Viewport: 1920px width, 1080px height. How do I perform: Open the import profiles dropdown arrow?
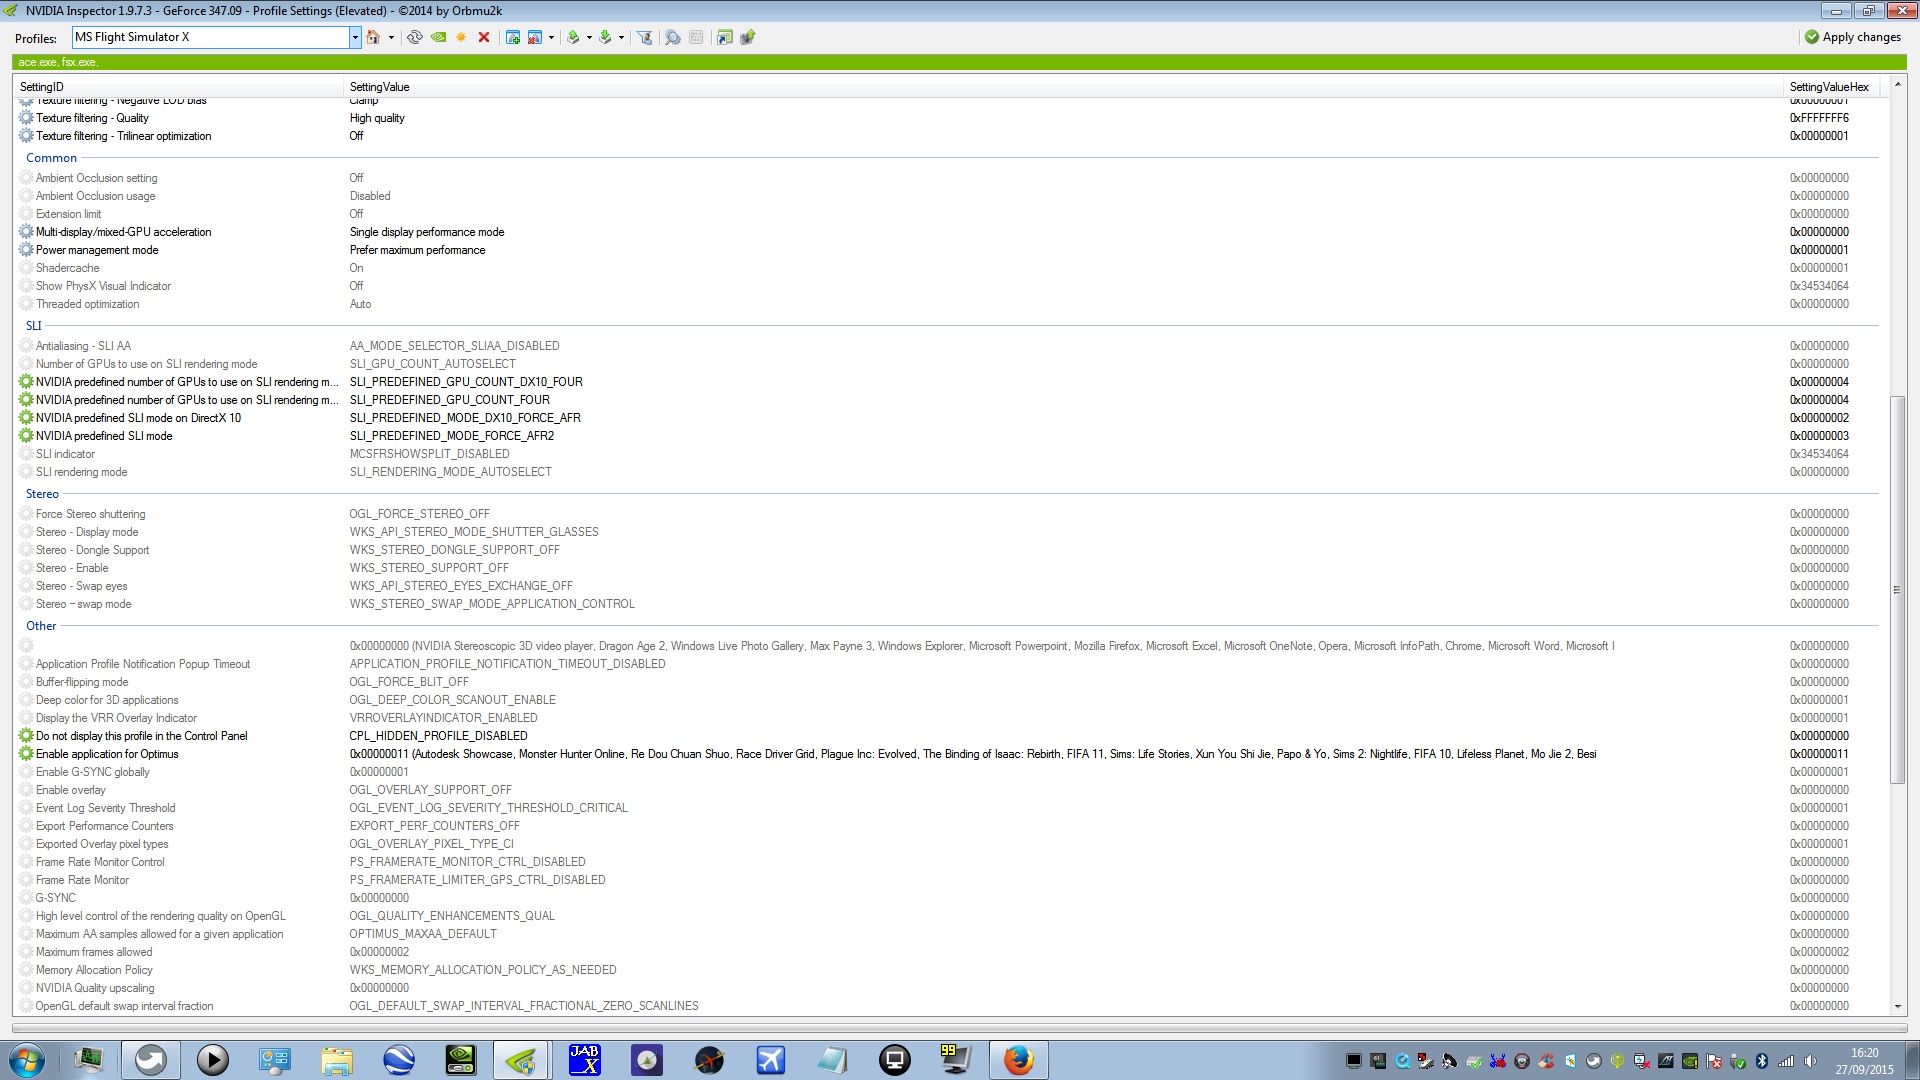(621, 37)
